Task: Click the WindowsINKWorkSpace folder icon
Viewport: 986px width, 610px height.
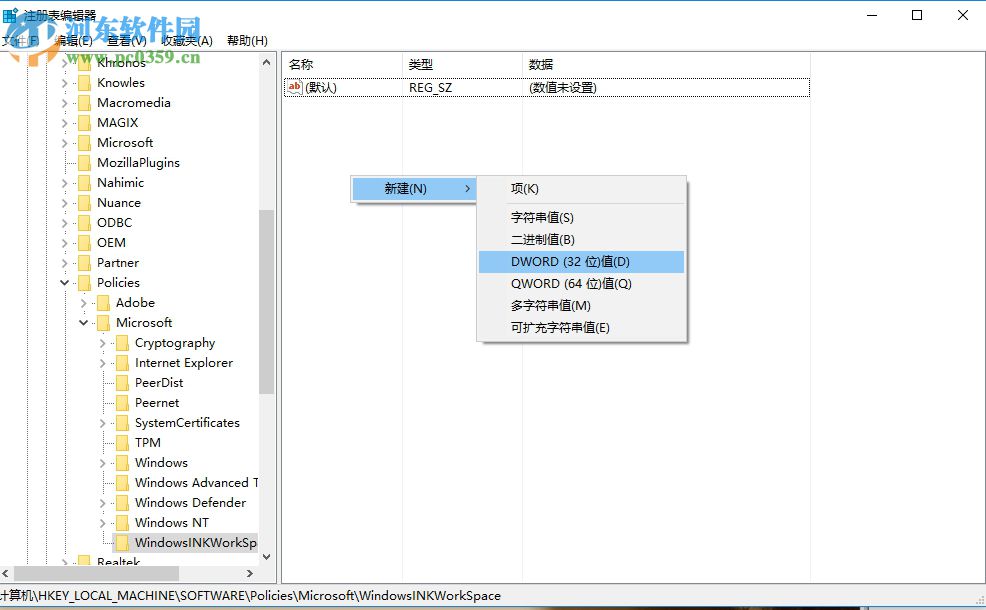Action: [122, 542]
